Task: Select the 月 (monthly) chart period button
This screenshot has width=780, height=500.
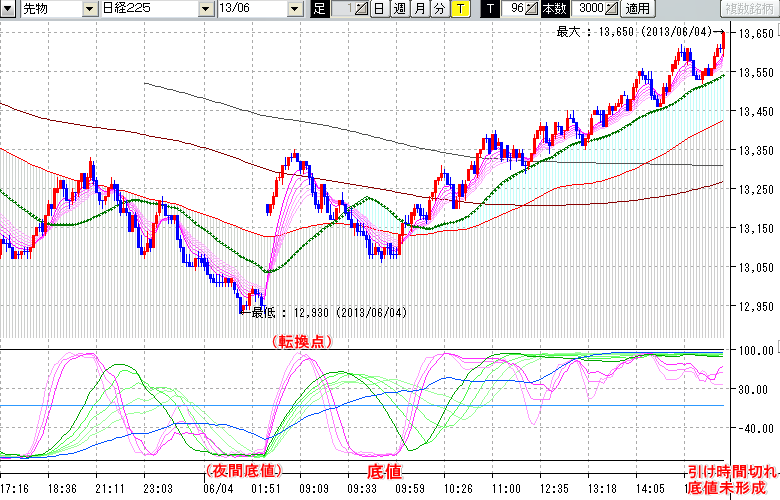Action: coord(419,9)
